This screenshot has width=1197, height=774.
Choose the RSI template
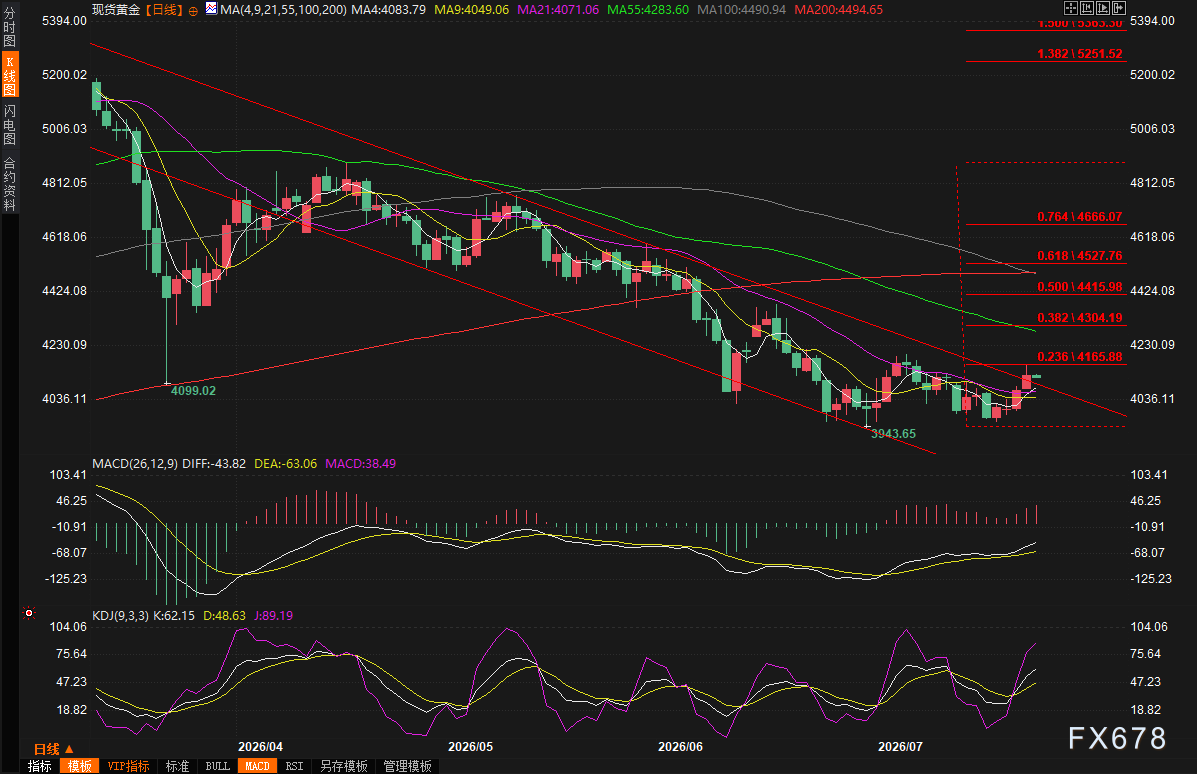[x=294, y=766]
